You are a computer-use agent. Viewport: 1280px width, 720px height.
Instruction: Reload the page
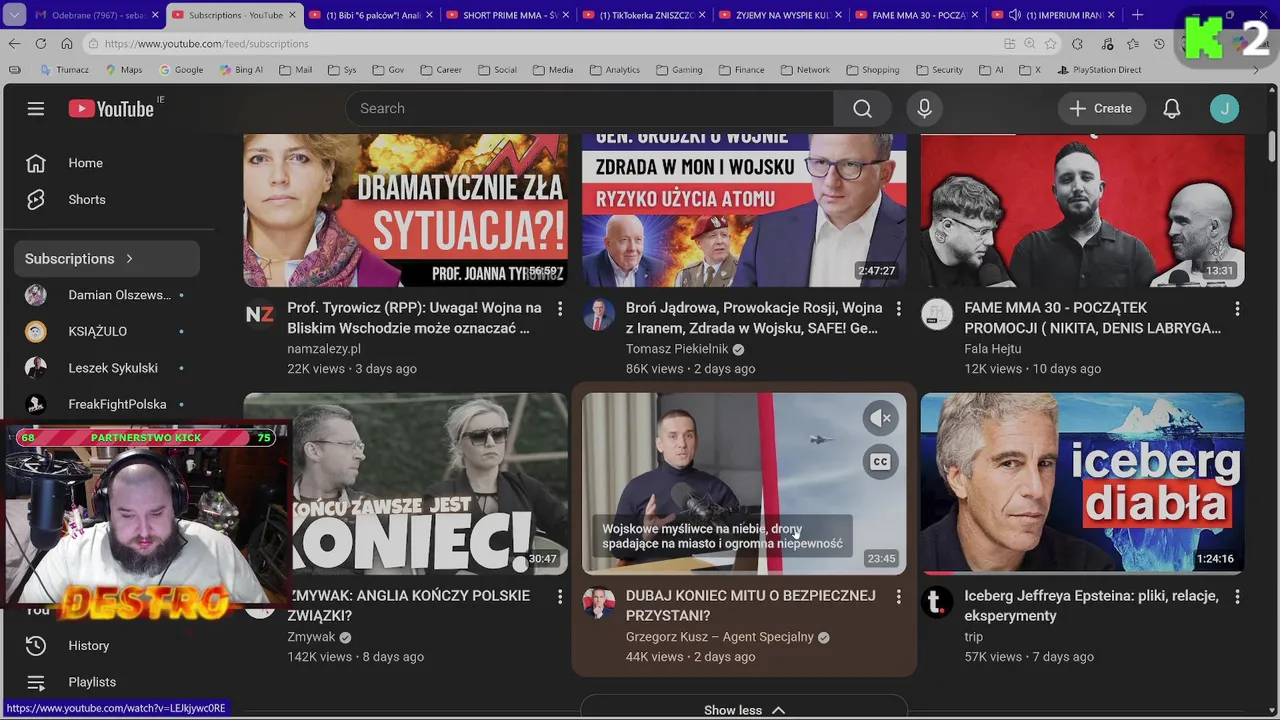click(x=40, y=44)
